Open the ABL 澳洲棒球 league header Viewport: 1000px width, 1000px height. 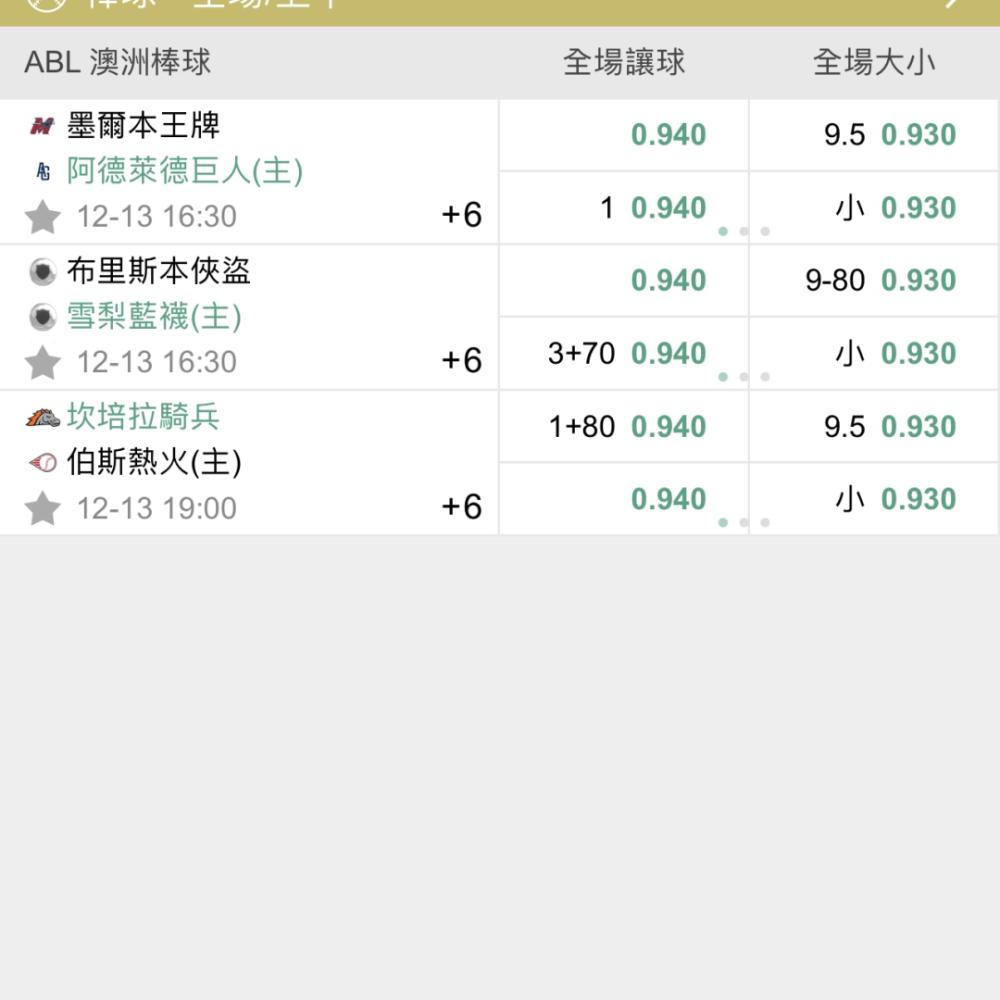pyautogui.click(x=117, y=62)
